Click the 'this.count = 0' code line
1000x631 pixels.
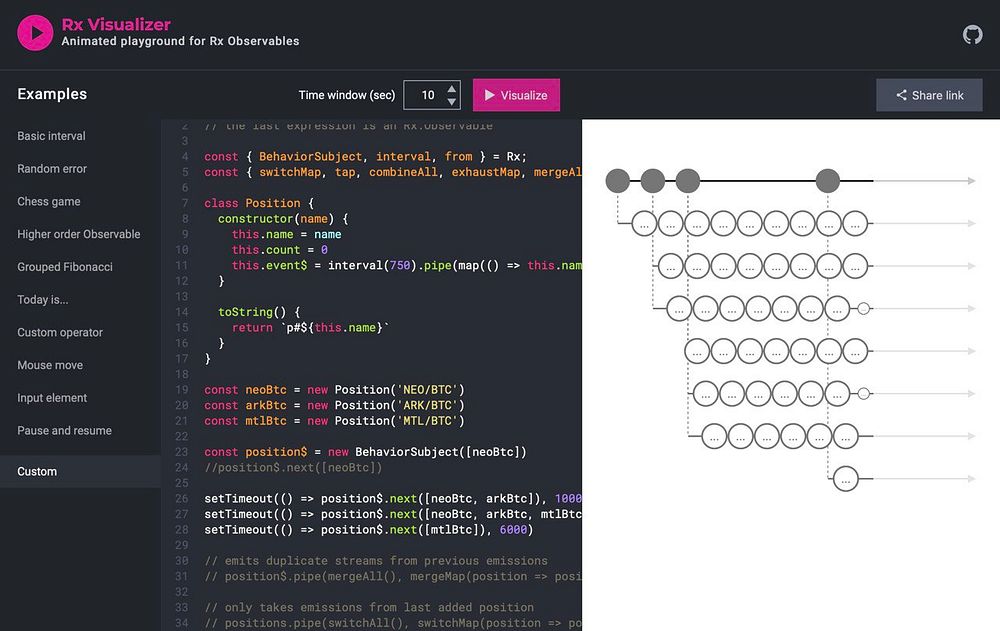(279, 249)
